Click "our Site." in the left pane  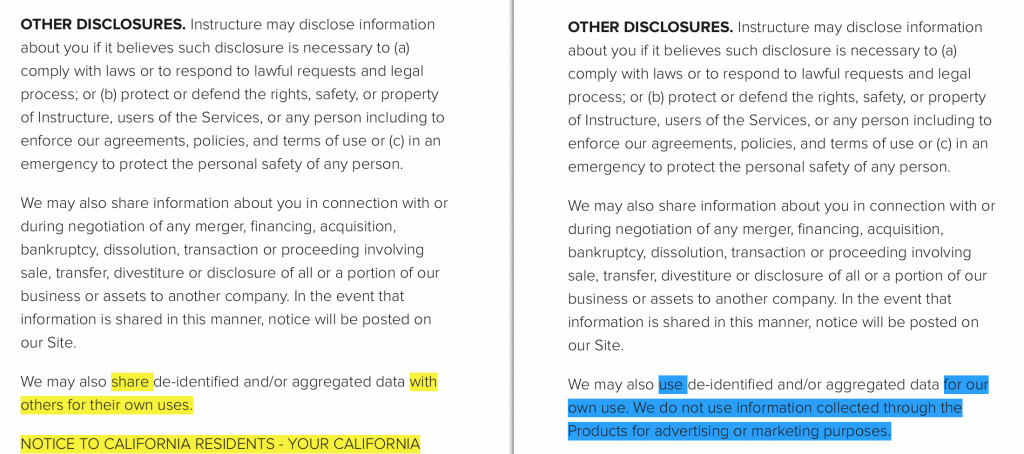click(48, 343)
